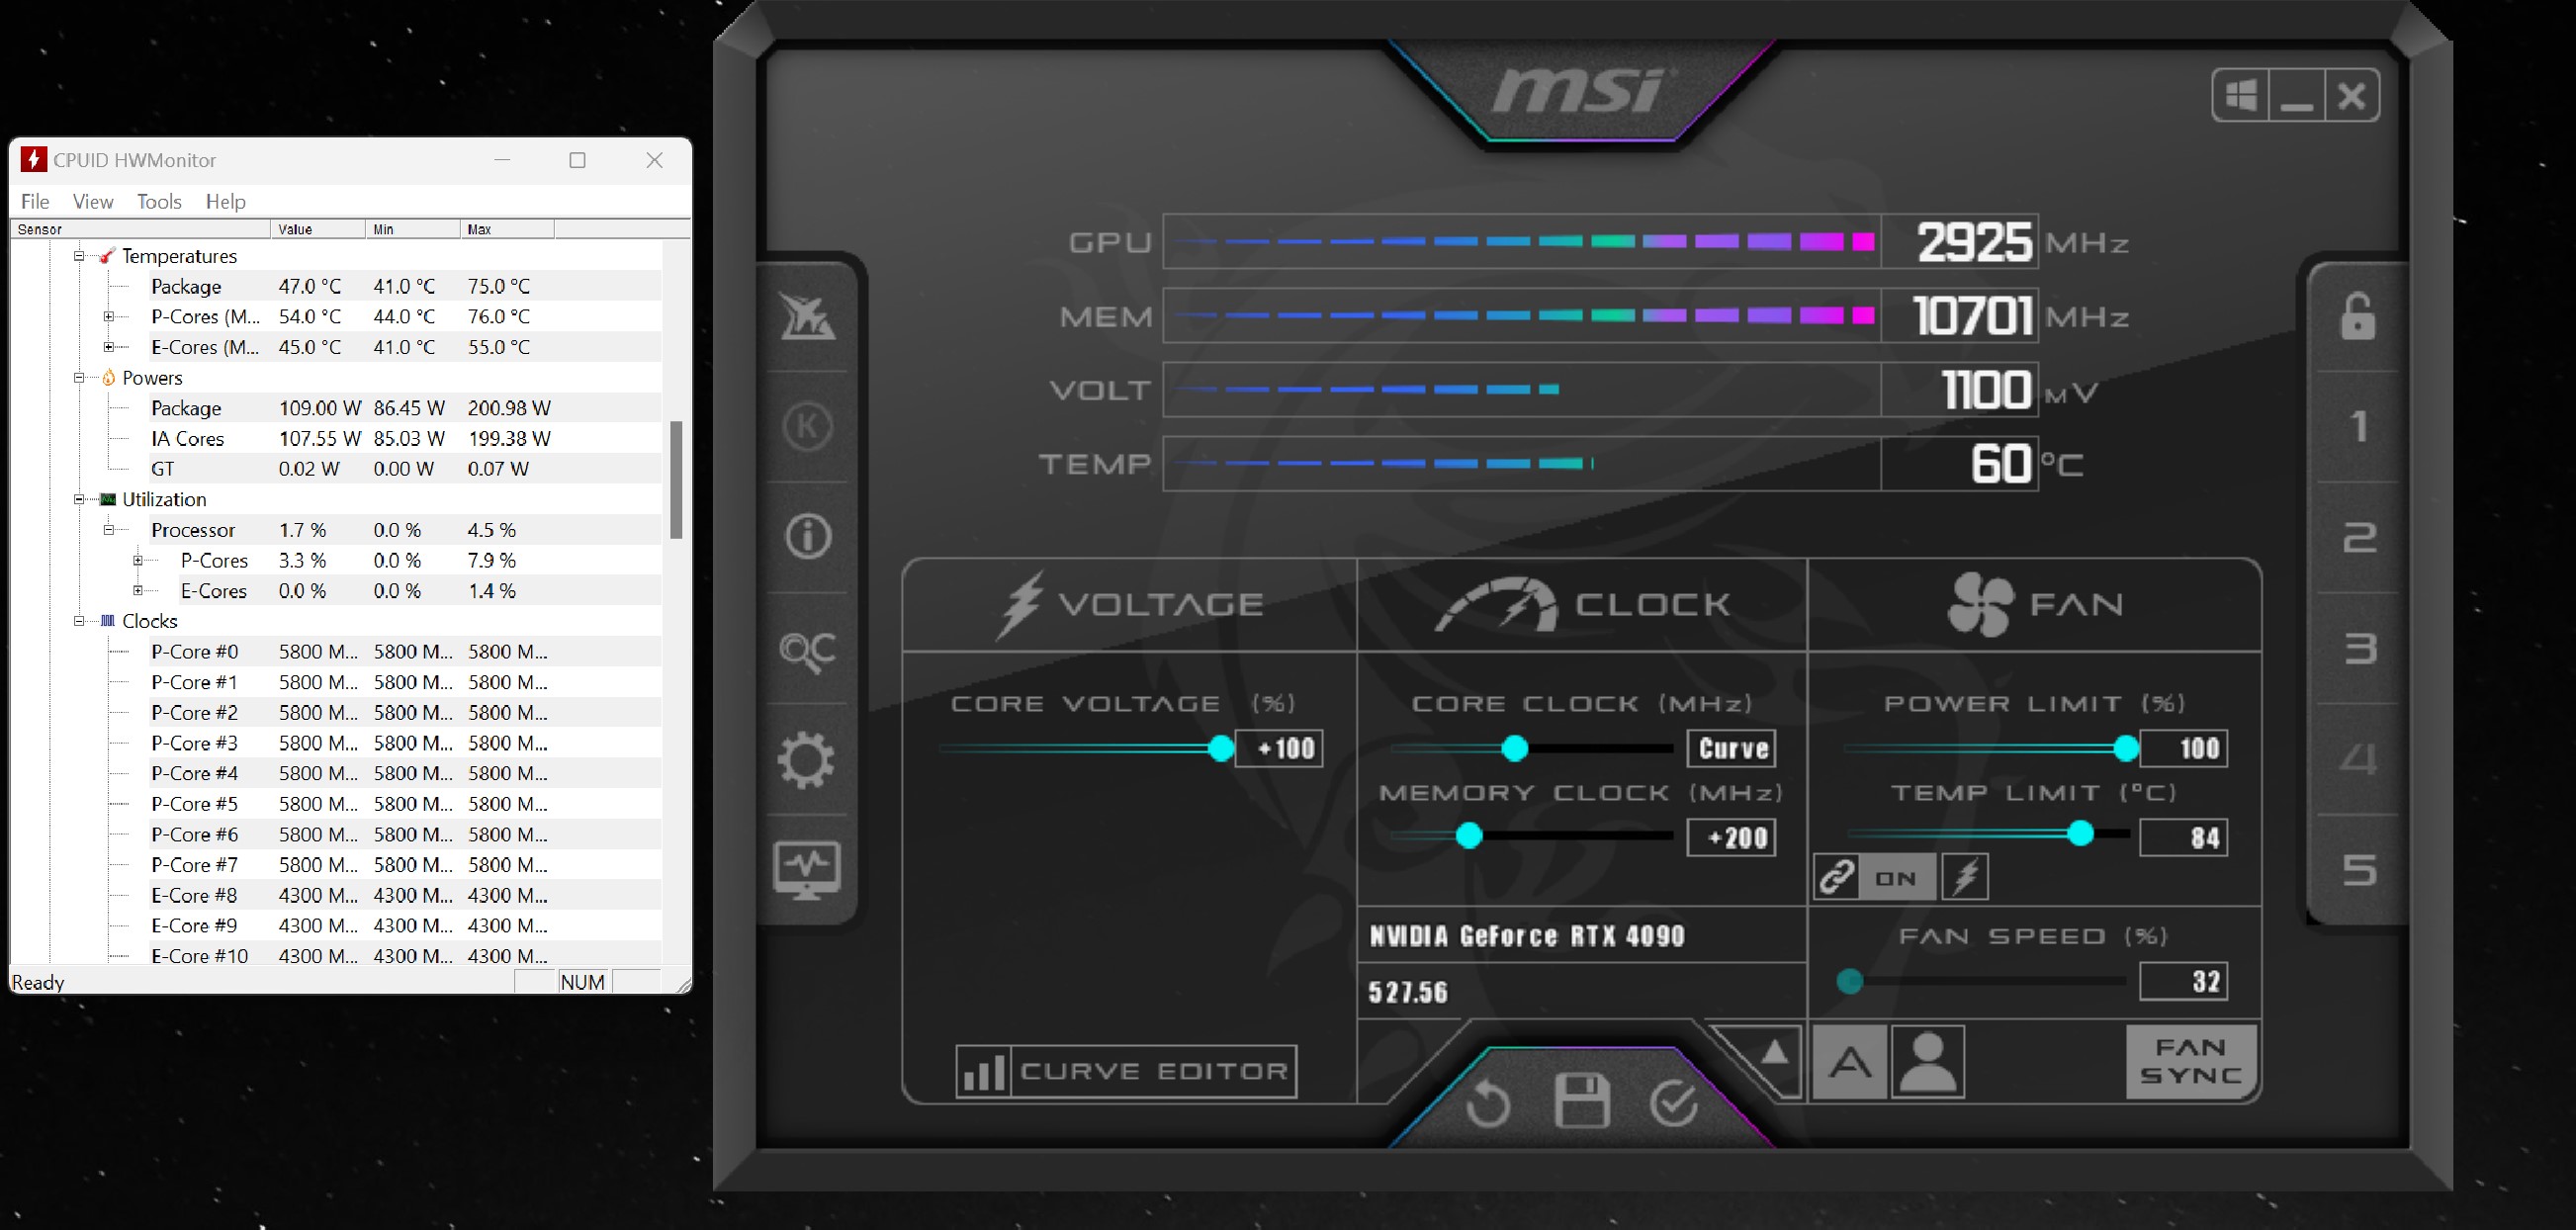
Task: Open the Curve Editor
Action: [x=1126, y=1072]
